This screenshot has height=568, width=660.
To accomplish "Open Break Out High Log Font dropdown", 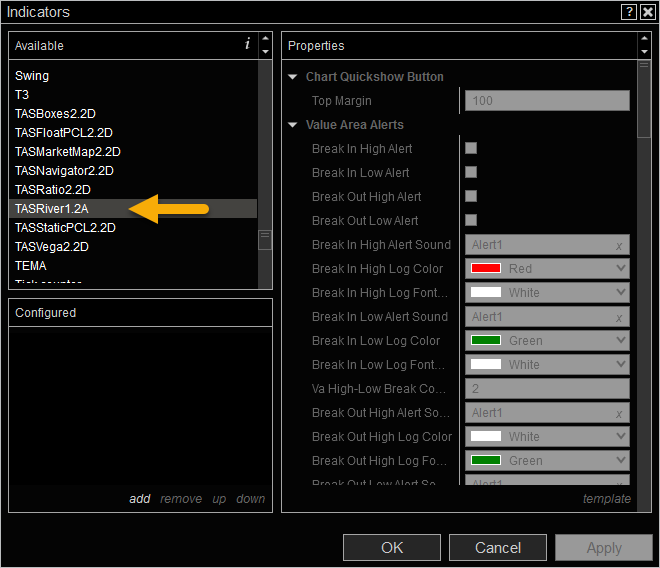I will [547, 461].
